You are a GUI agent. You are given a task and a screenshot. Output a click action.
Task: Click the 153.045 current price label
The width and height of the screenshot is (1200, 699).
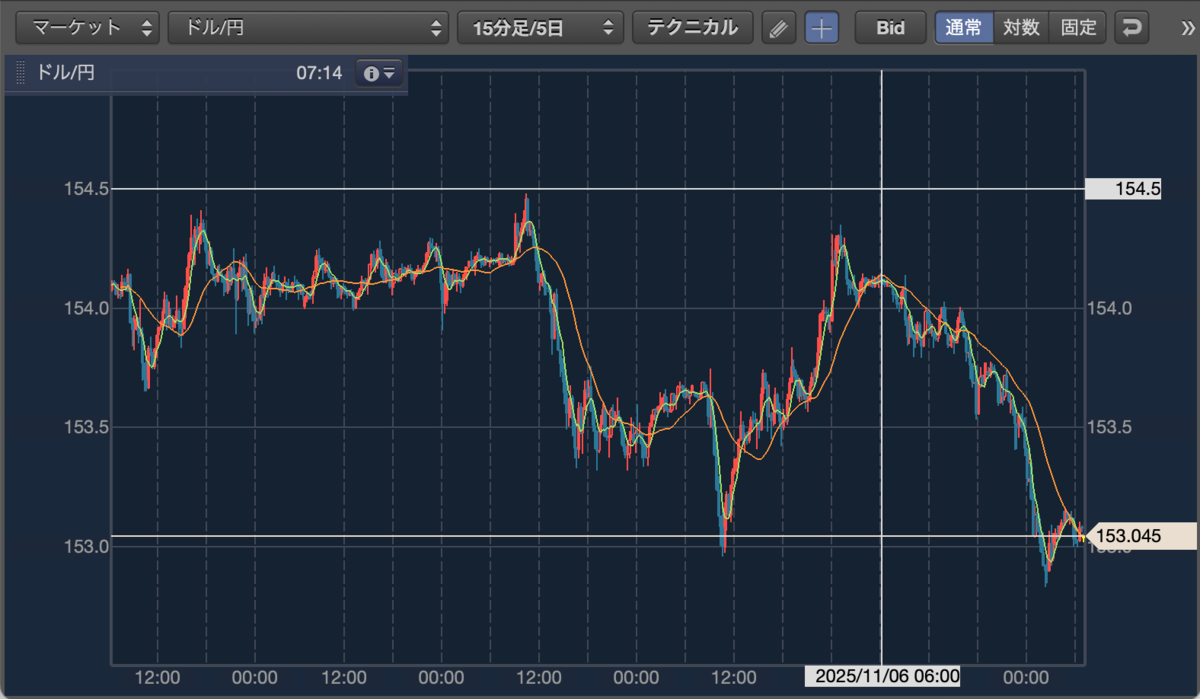(x=1141, y=536)
